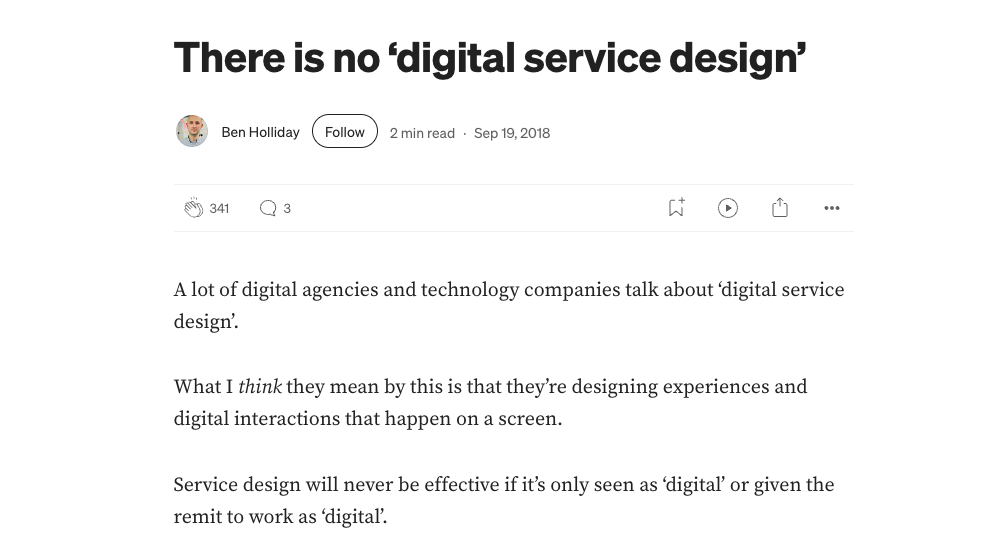Viewport: 986px width, 558px height.
Task: Open the three-dot more options menu
Action: 832,208
